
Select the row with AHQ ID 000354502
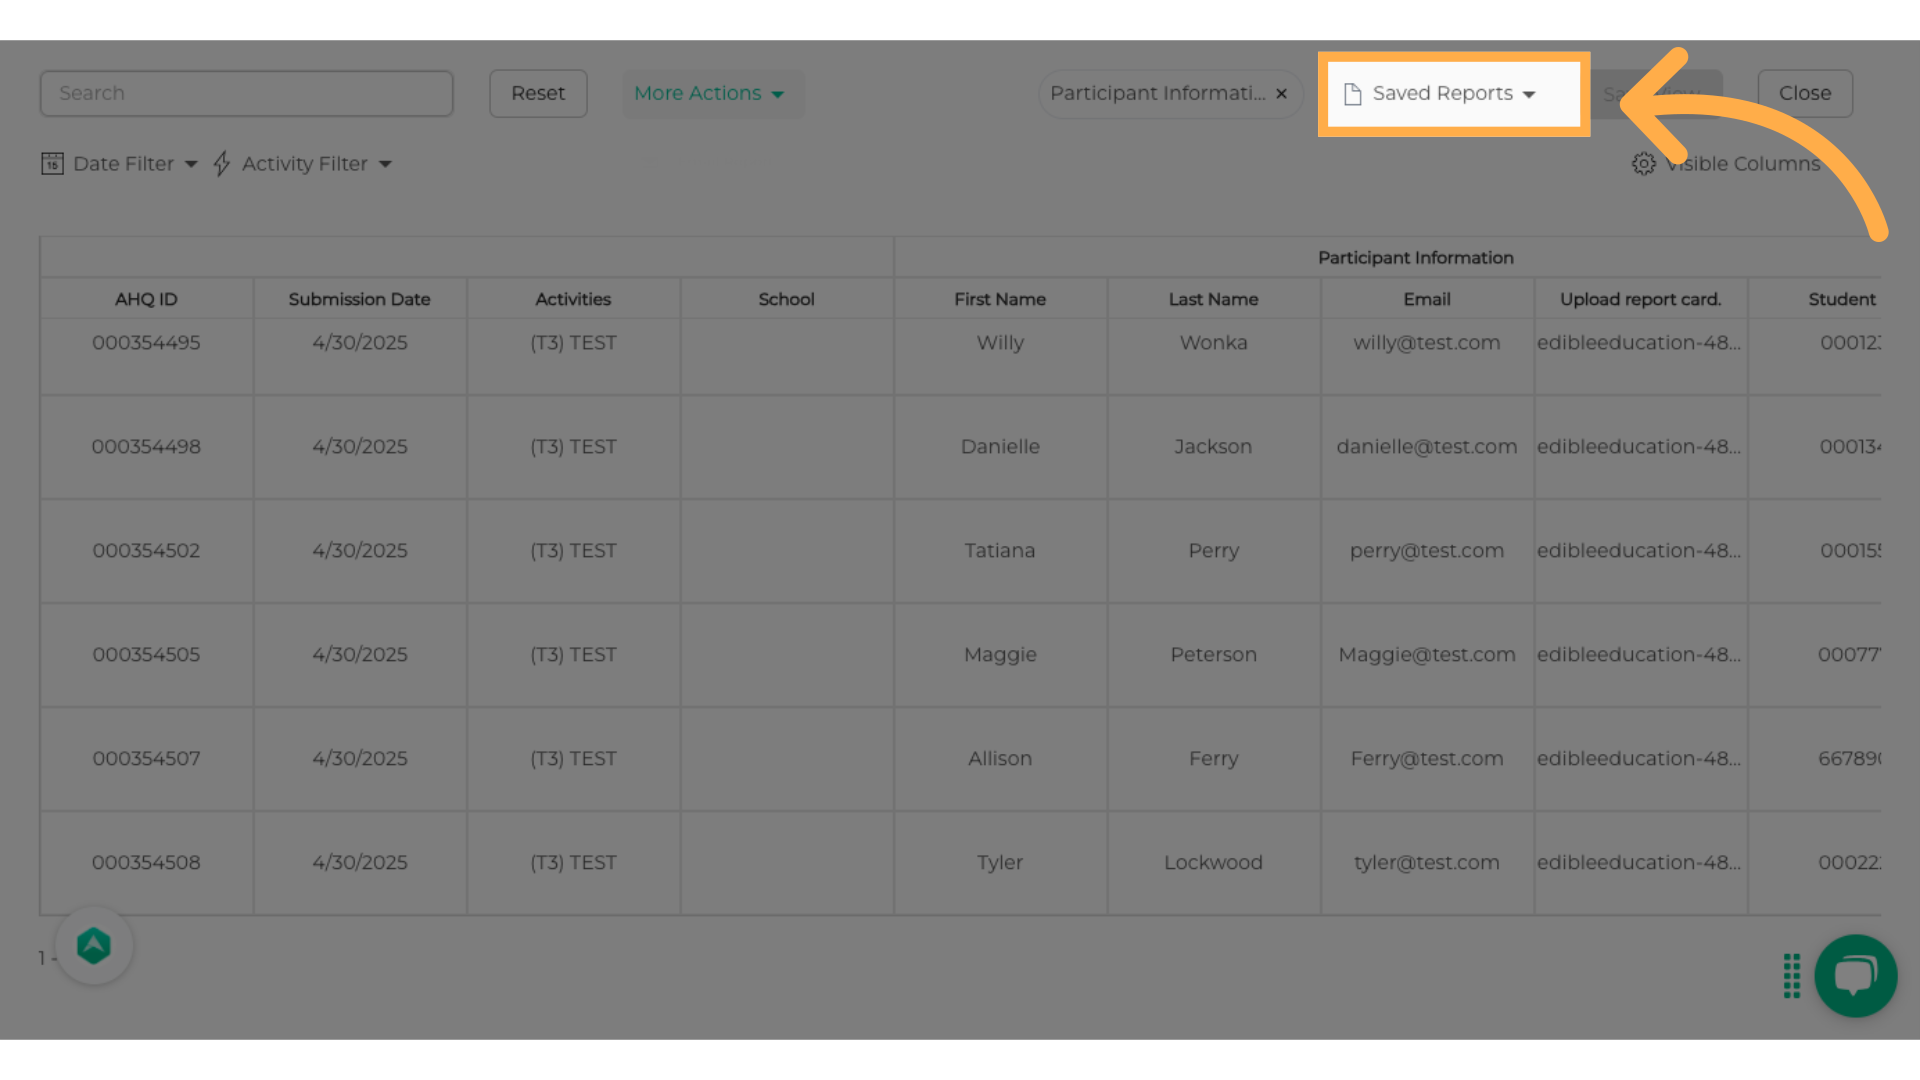pos(146,551)
